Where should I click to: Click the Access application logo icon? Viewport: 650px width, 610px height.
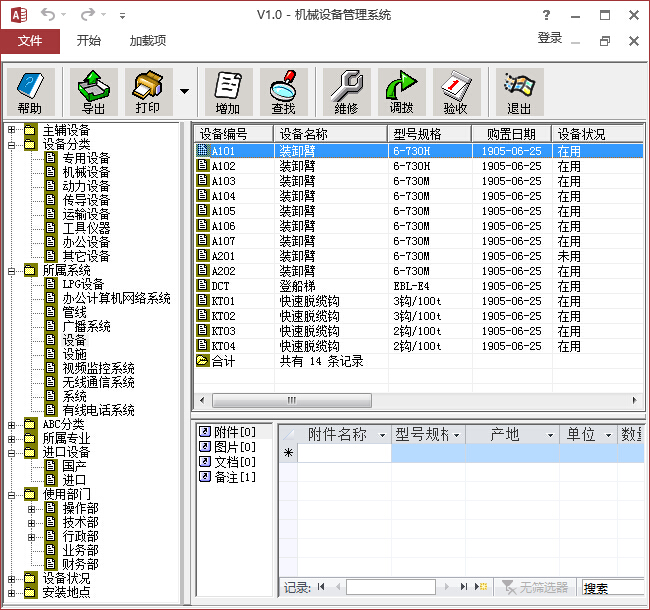tap(19, 15)
